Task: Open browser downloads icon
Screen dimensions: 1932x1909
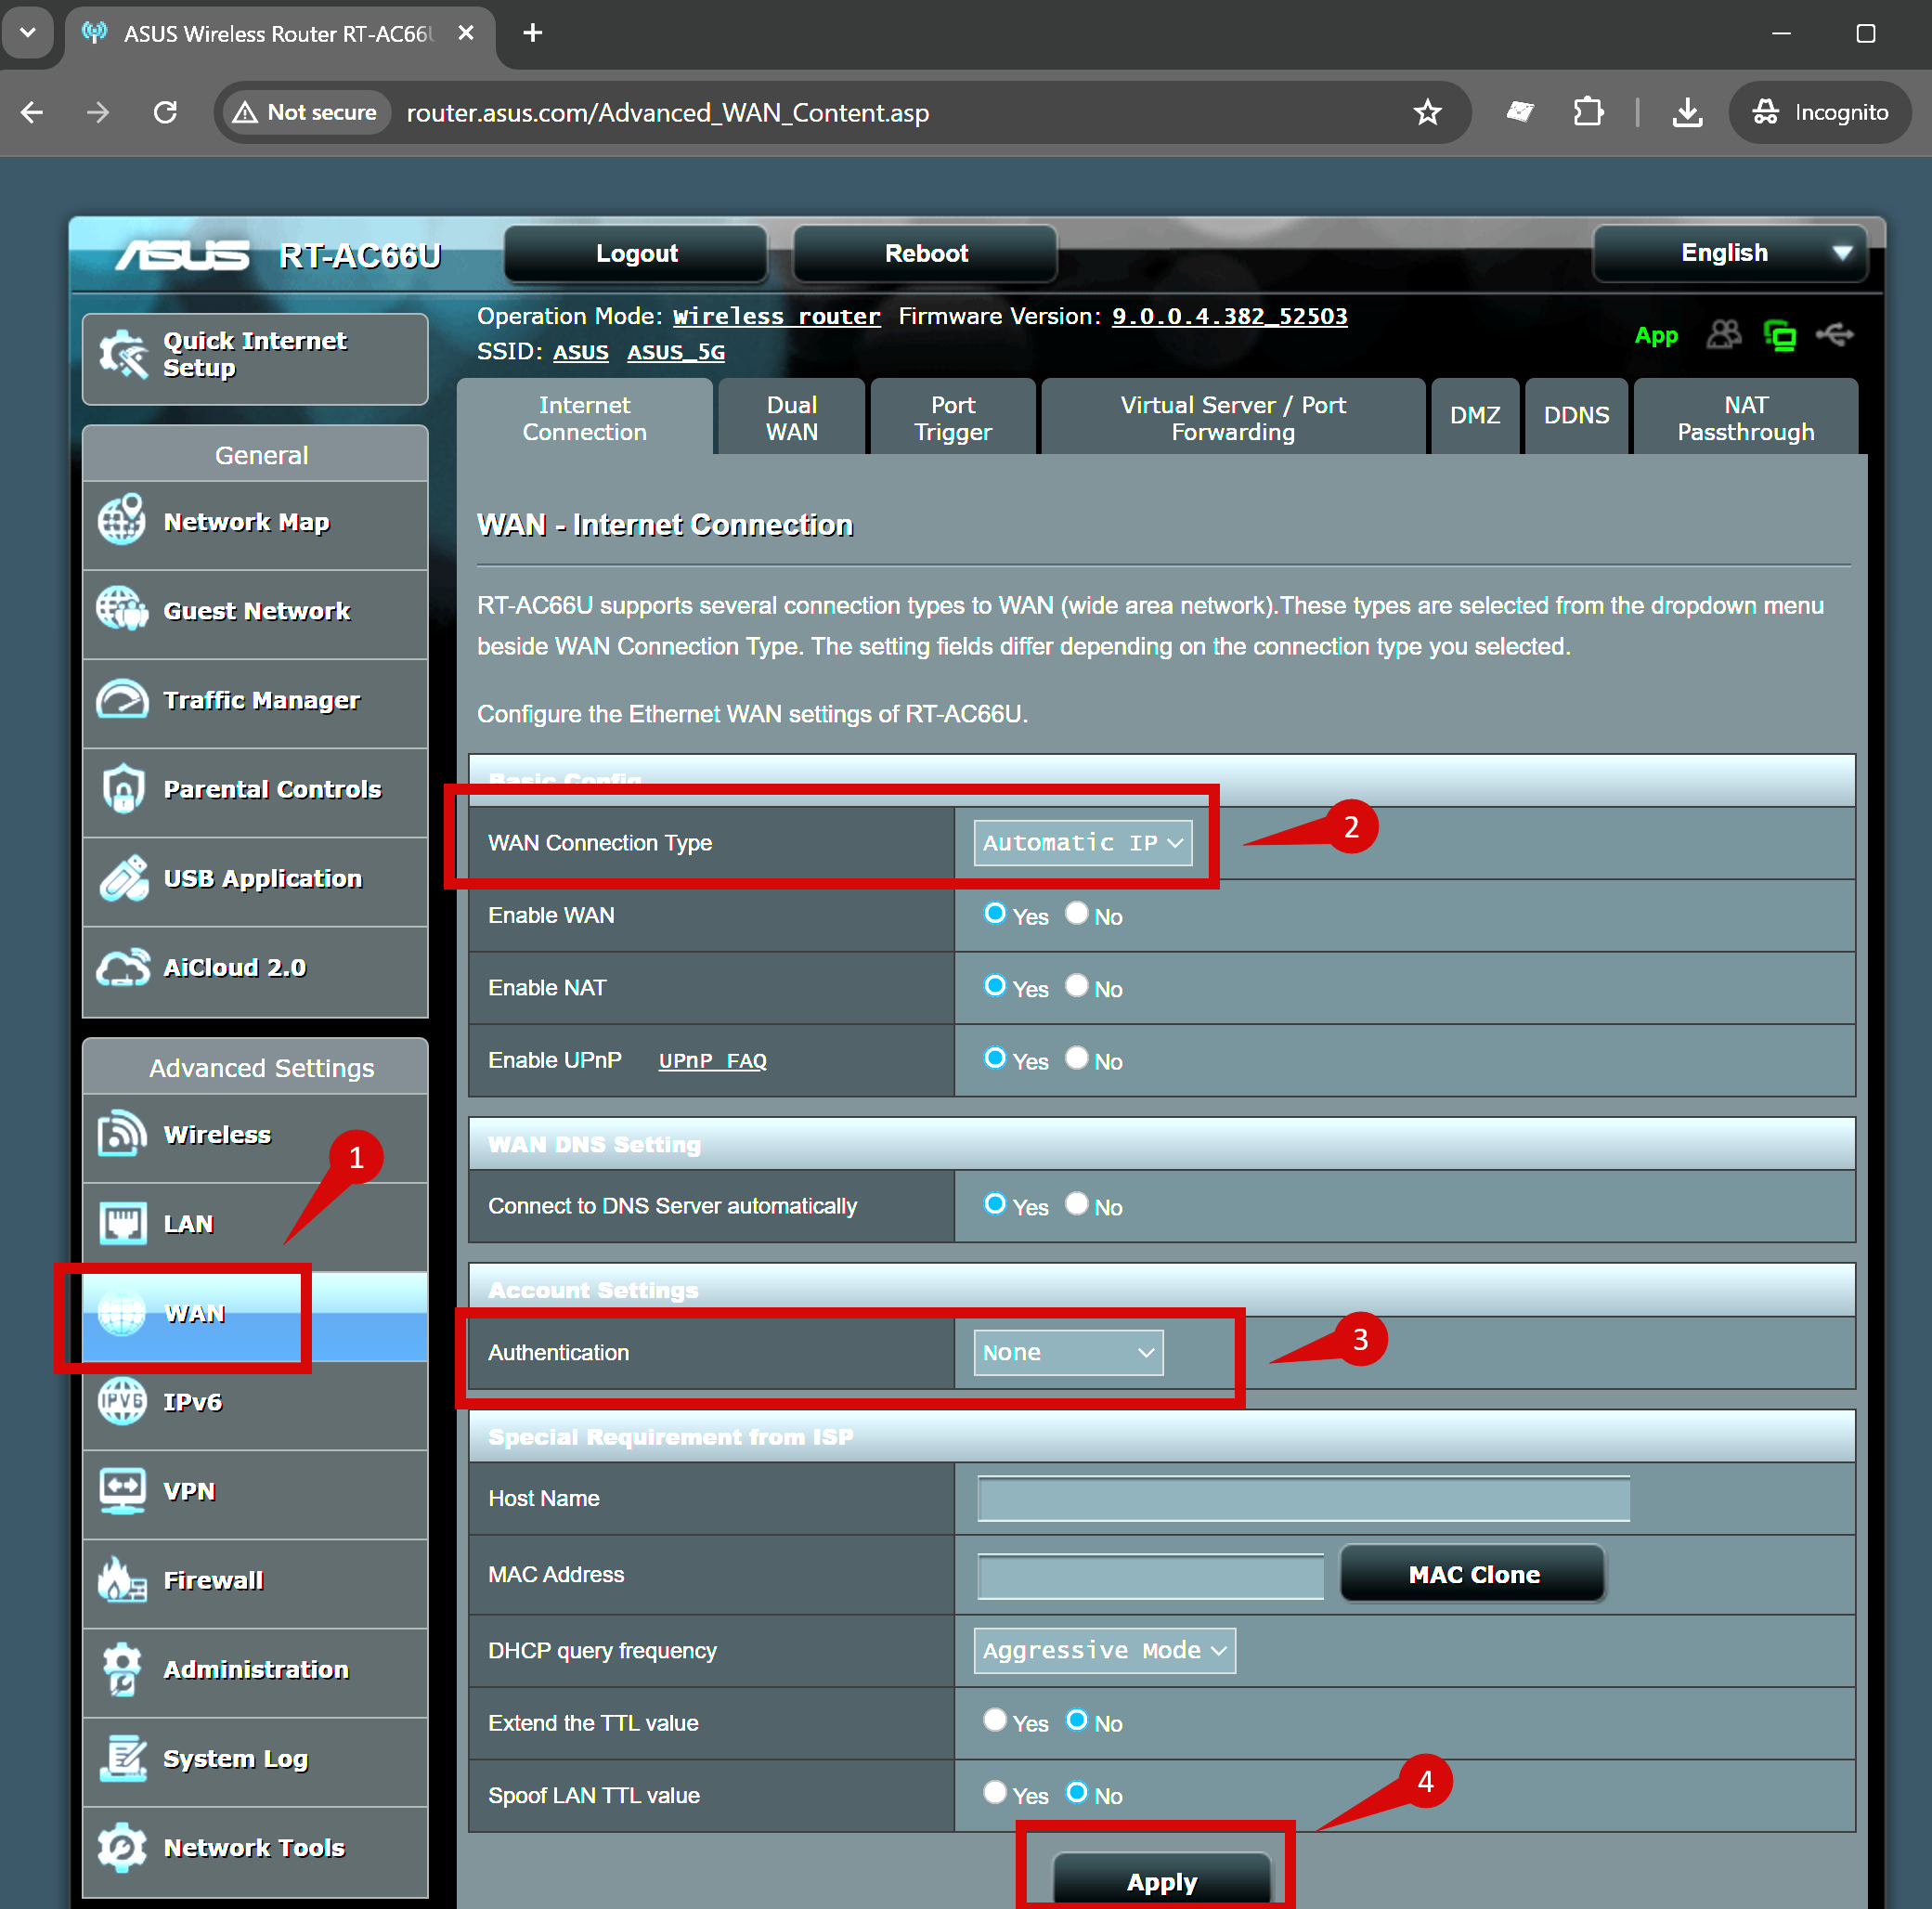Action: tap(1687, 112)
